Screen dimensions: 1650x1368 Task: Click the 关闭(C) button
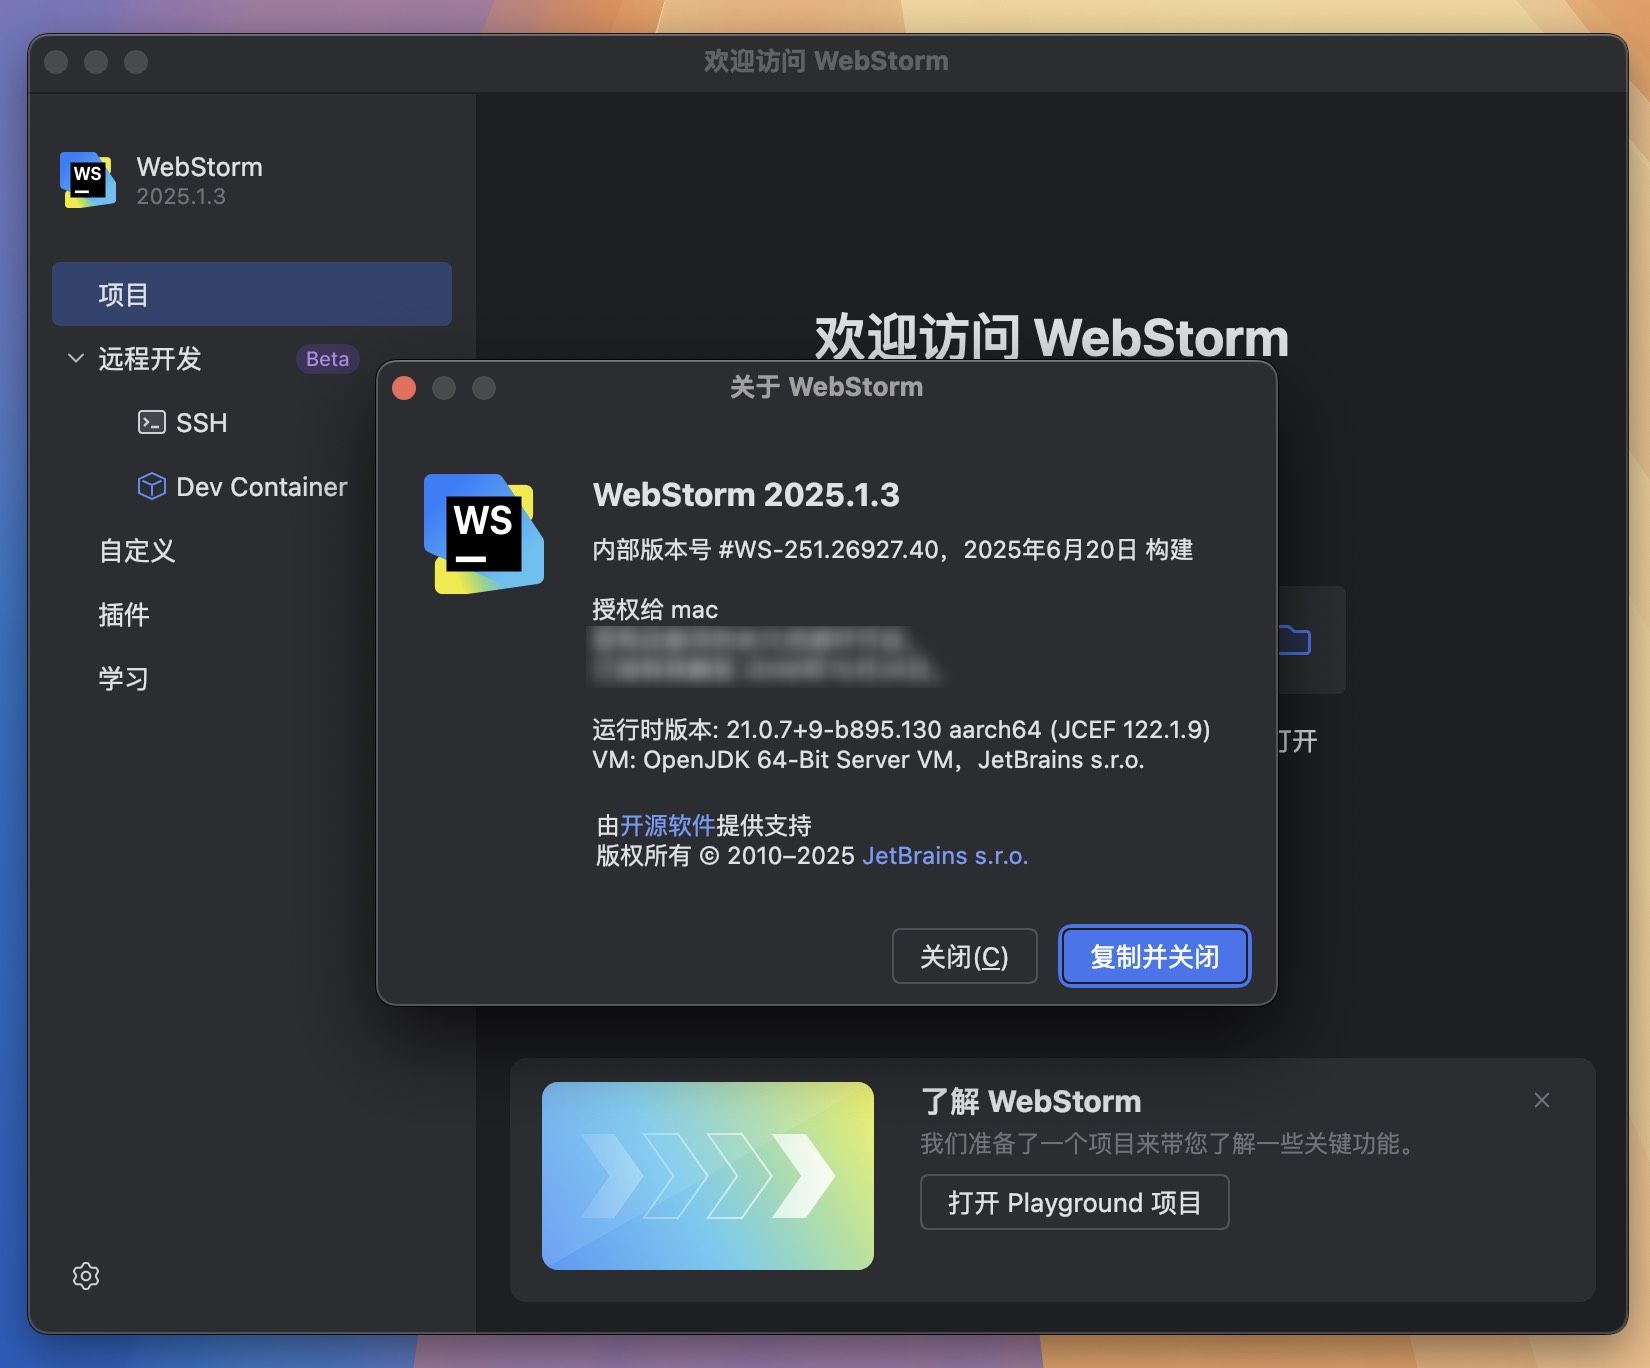pos(963,956)
